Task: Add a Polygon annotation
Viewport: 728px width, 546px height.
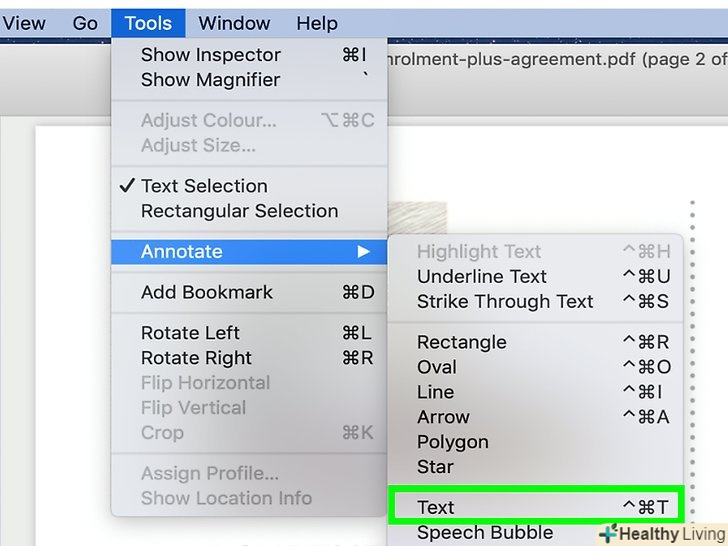Action: pyautogui.click(x=452, y=442)
